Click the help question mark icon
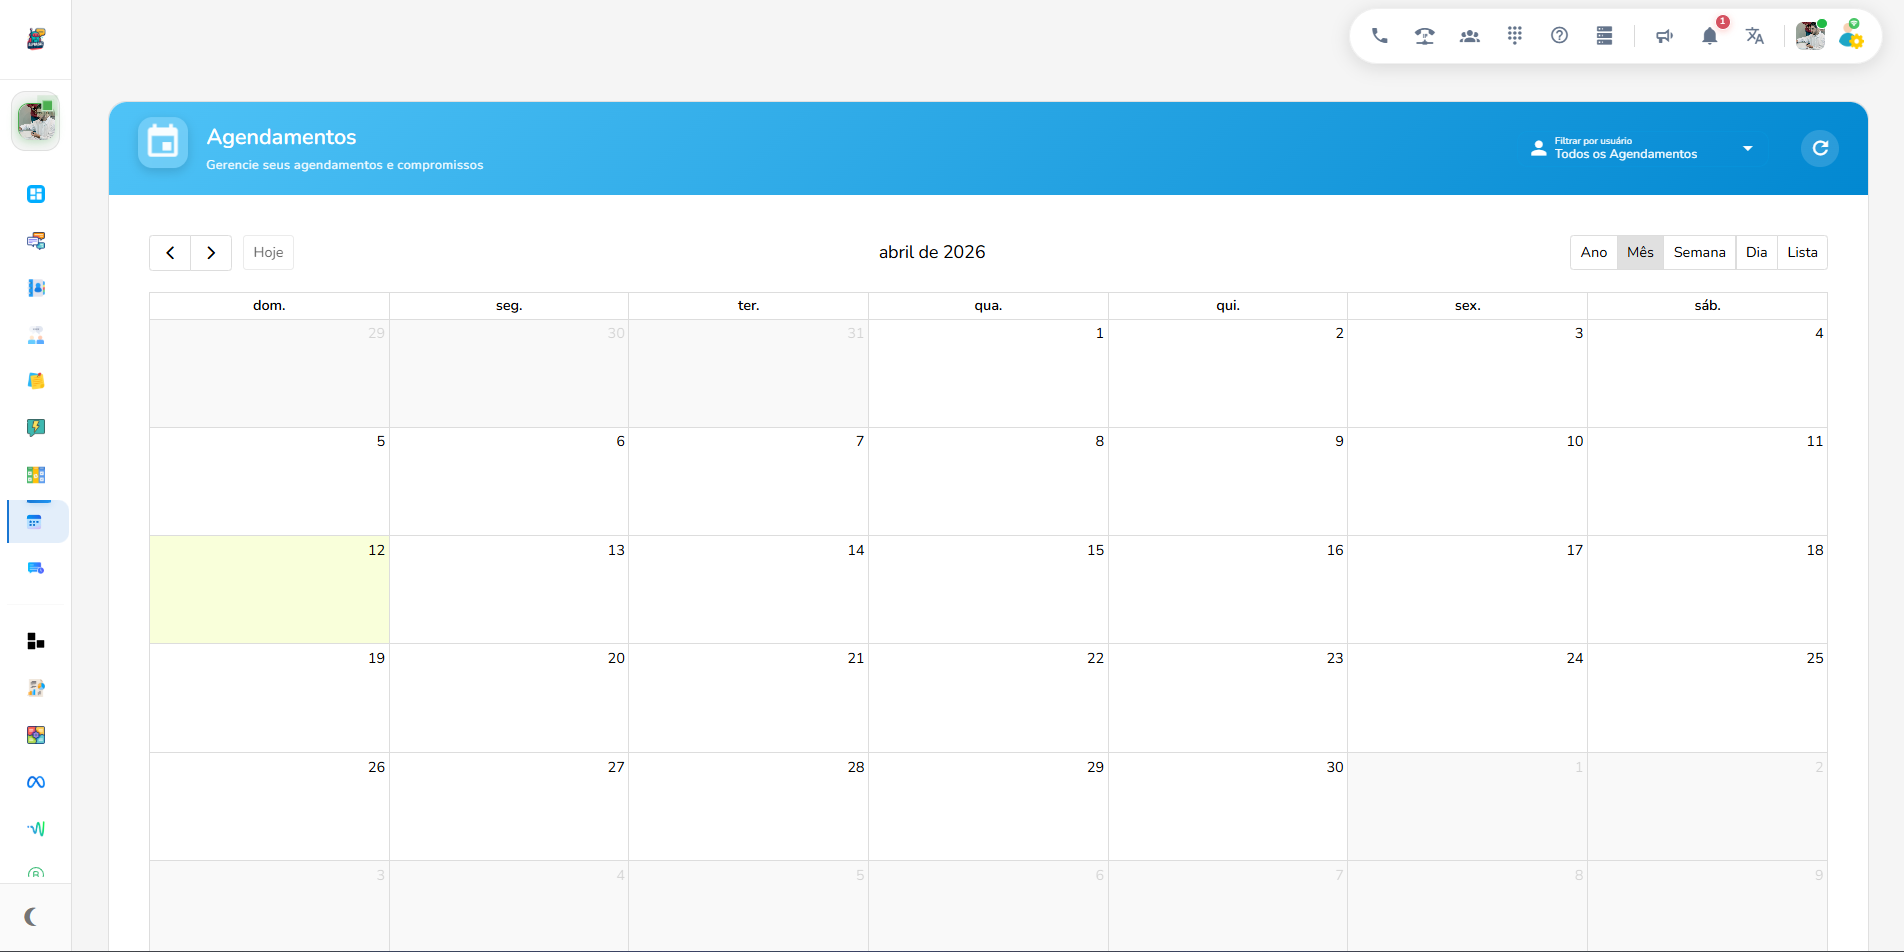 coord(1559,36)
